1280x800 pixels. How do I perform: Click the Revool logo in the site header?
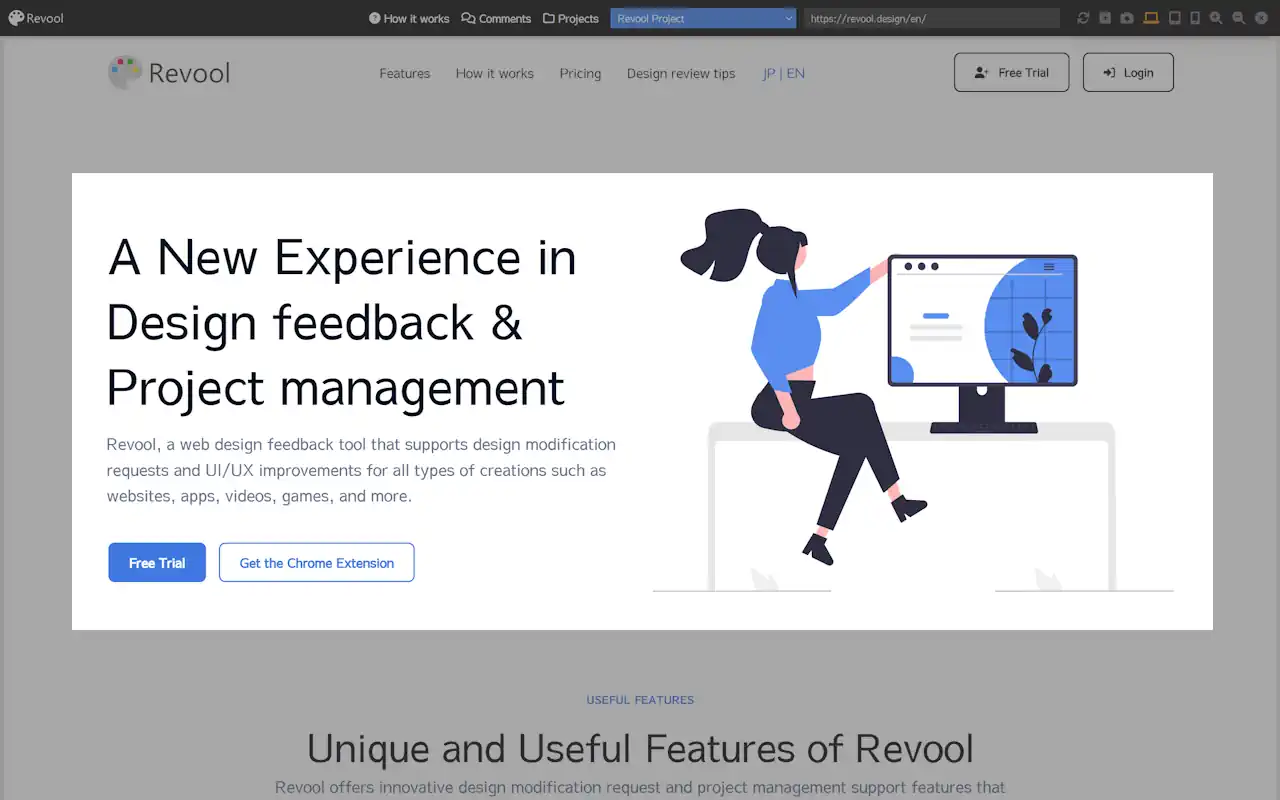[x=169, y=73]
